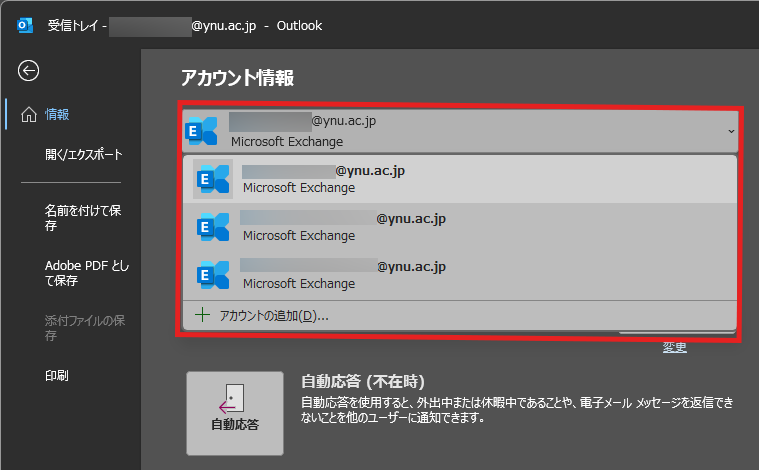Image resolution: width=759 pixels, height=470 pixels.
Task: Open 開く/エクスポート in the sidebar
Action: (x=84, y=154)
